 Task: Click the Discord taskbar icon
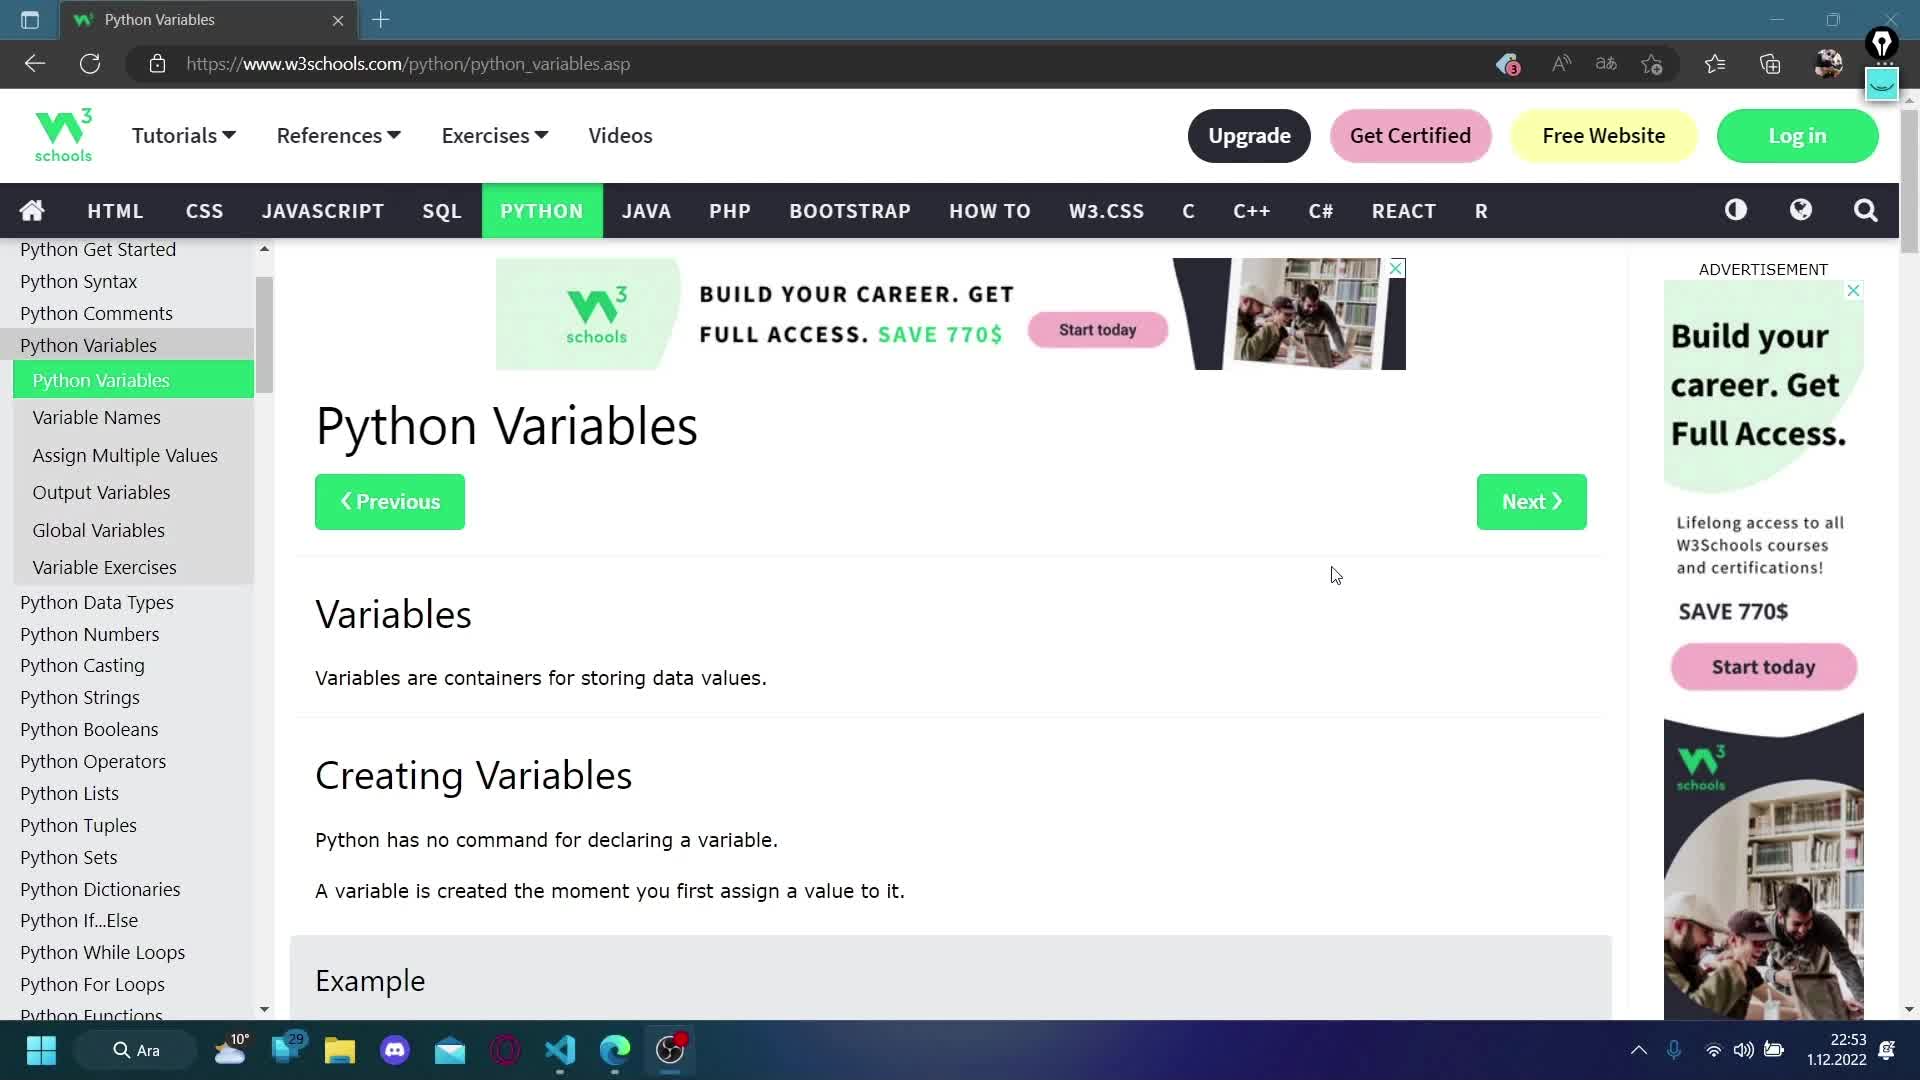[396, 1050]
